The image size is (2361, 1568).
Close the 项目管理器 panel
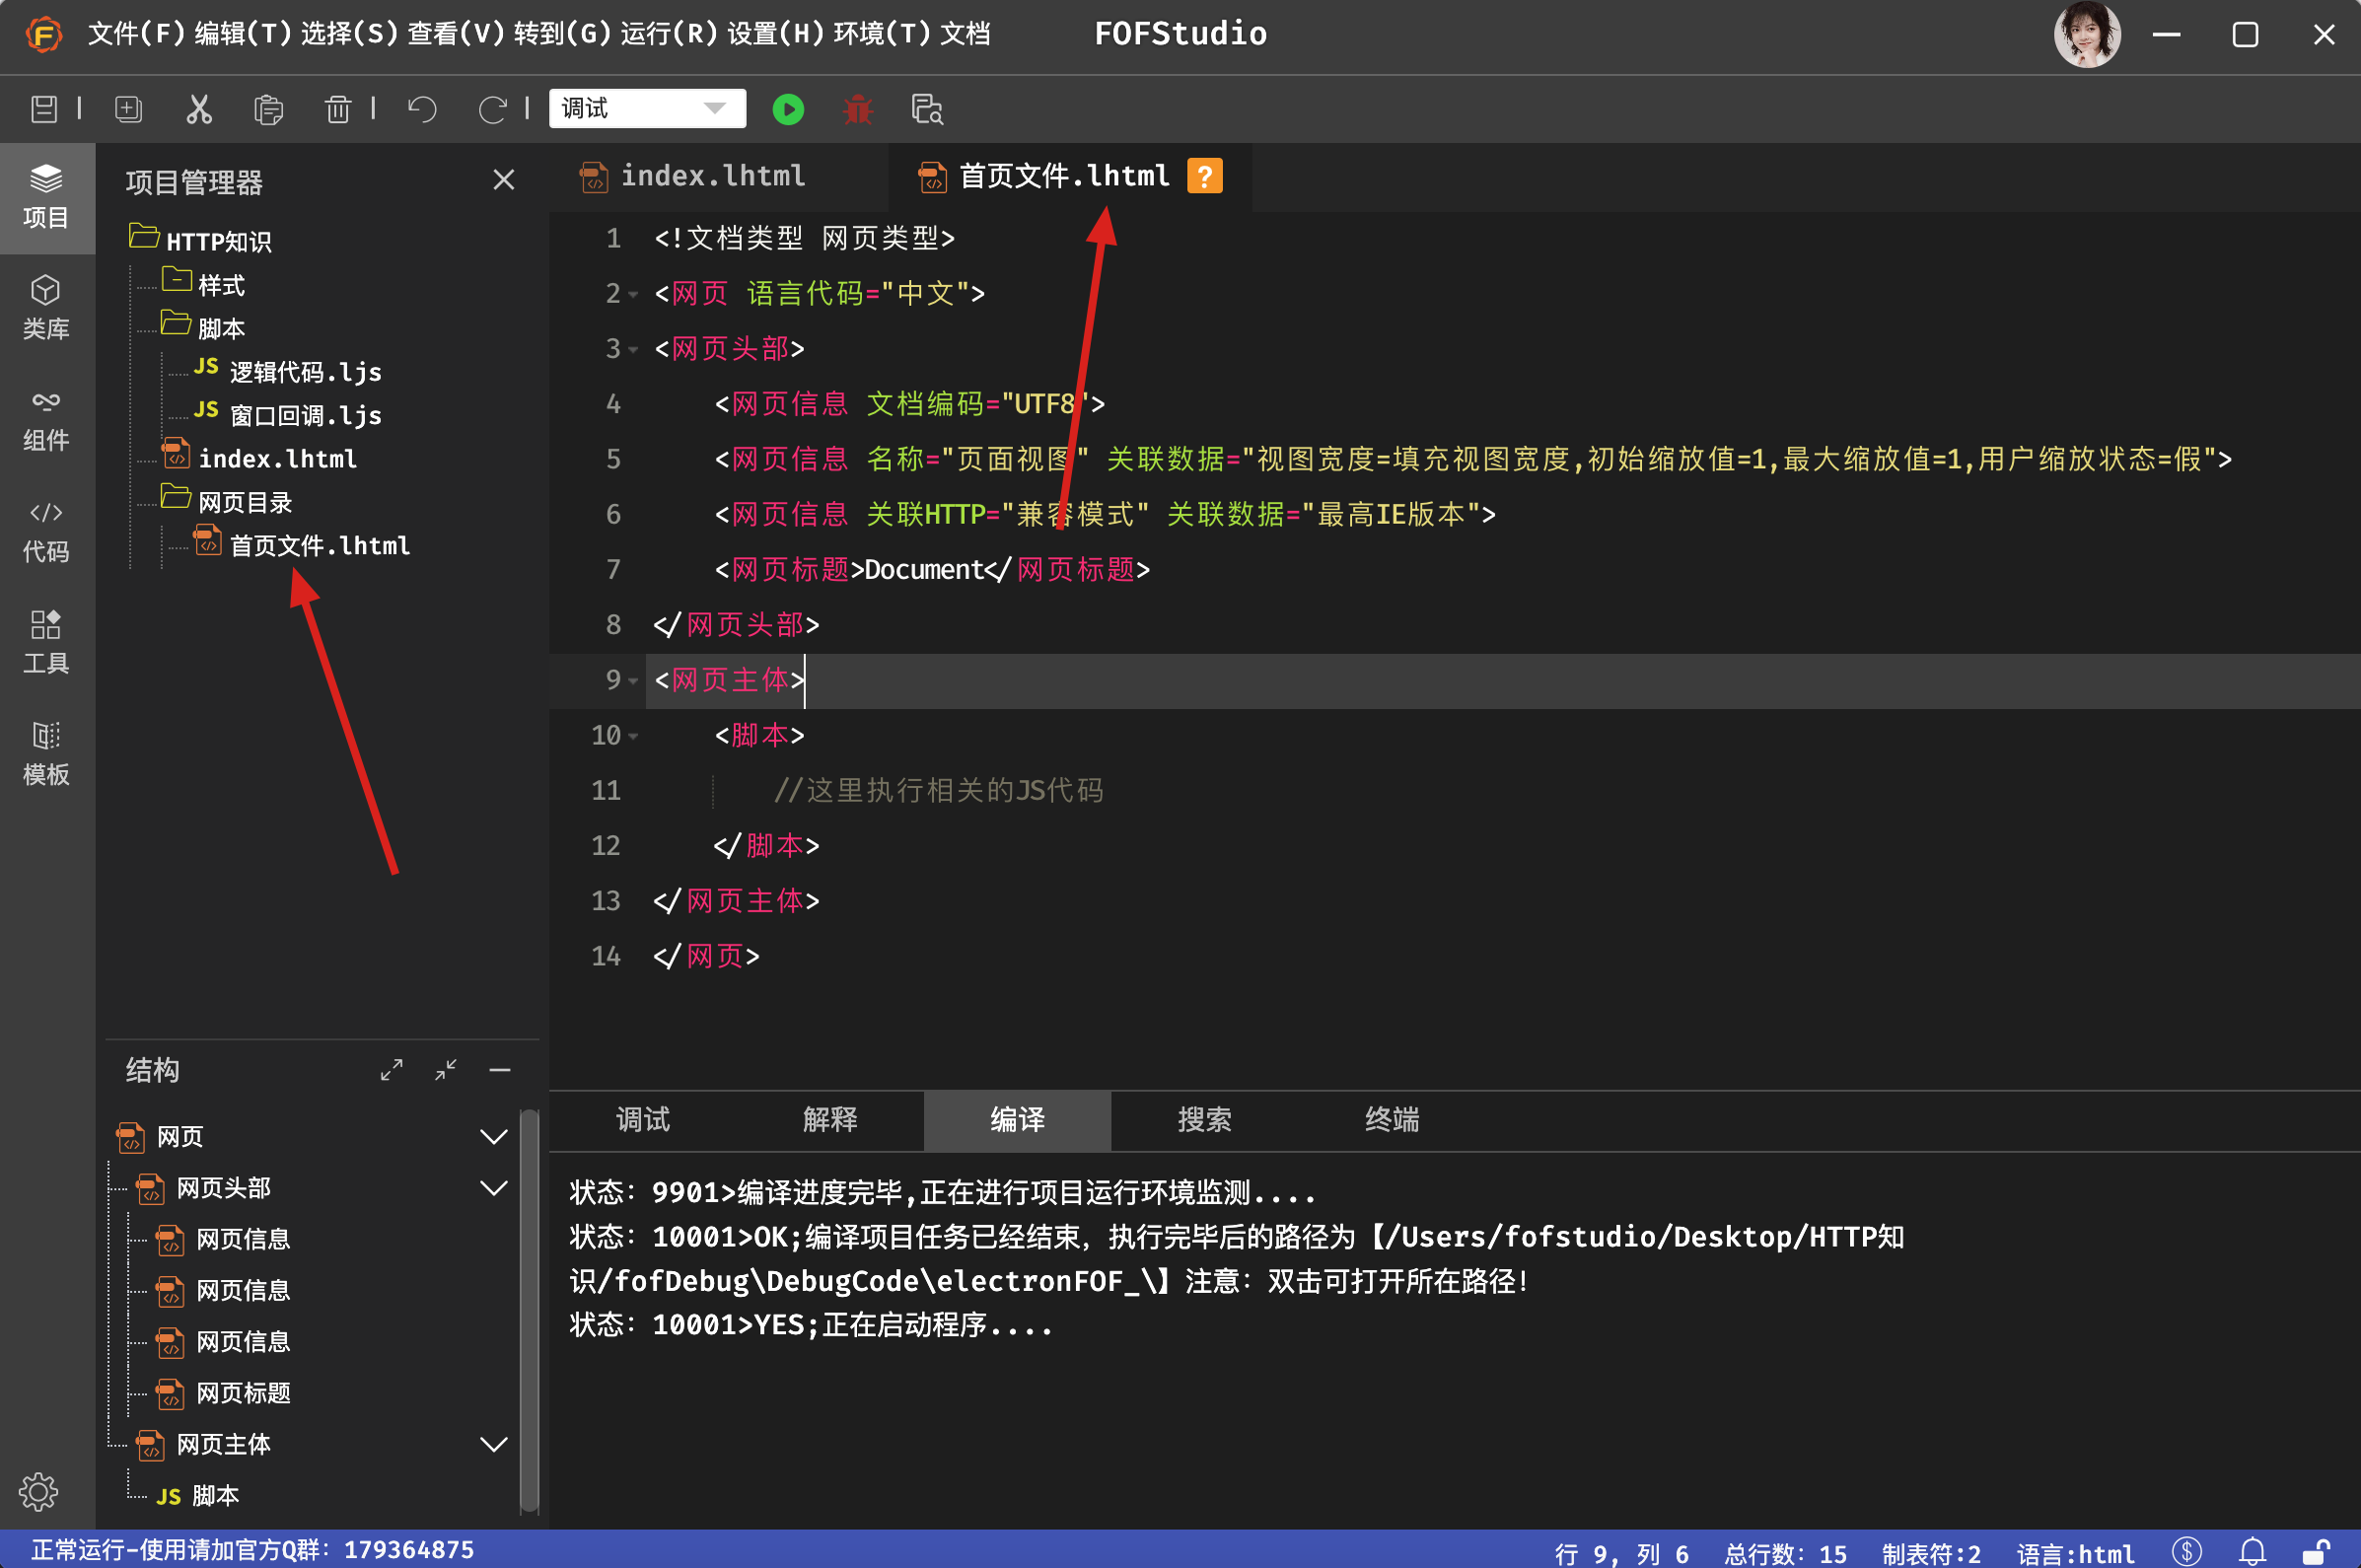[504, 180]
